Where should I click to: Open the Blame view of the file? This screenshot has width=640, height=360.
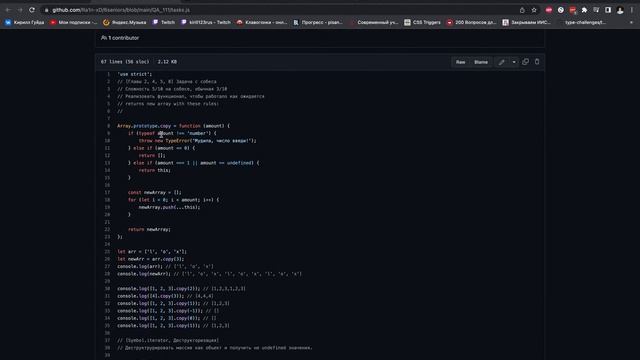click(481, 62)
